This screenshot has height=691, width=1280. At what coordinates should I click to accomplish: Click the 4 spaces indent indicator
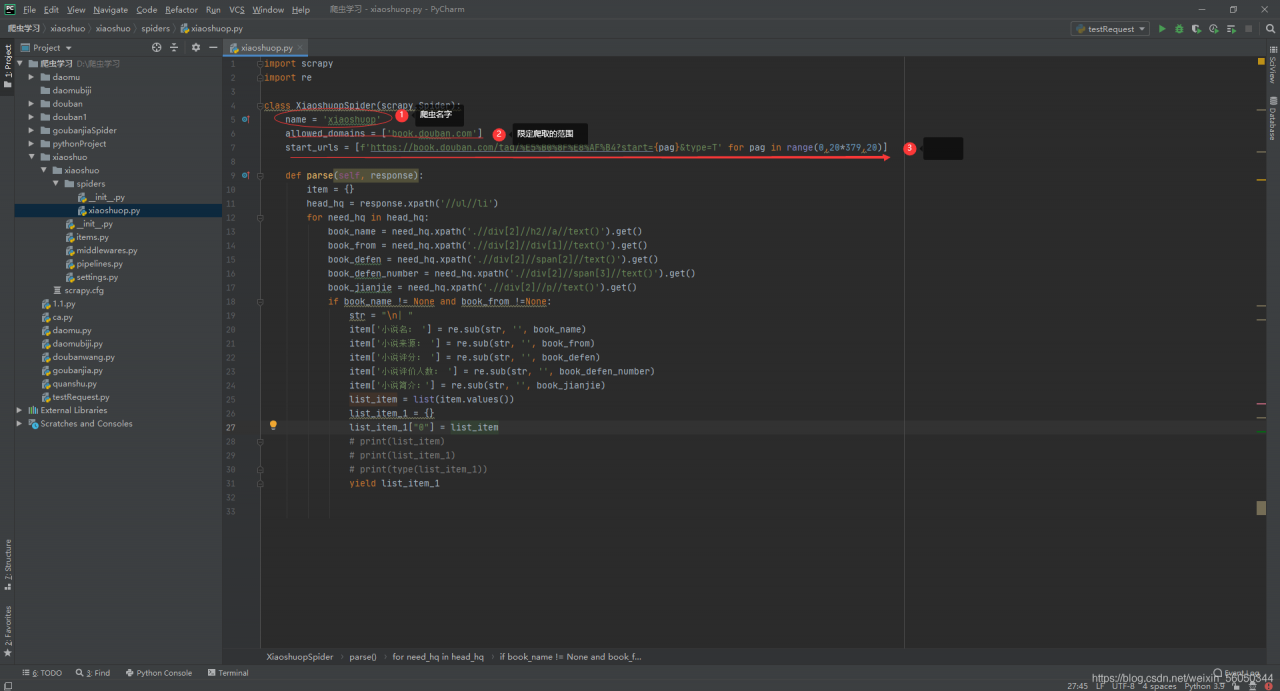(x=1160, y=686)
